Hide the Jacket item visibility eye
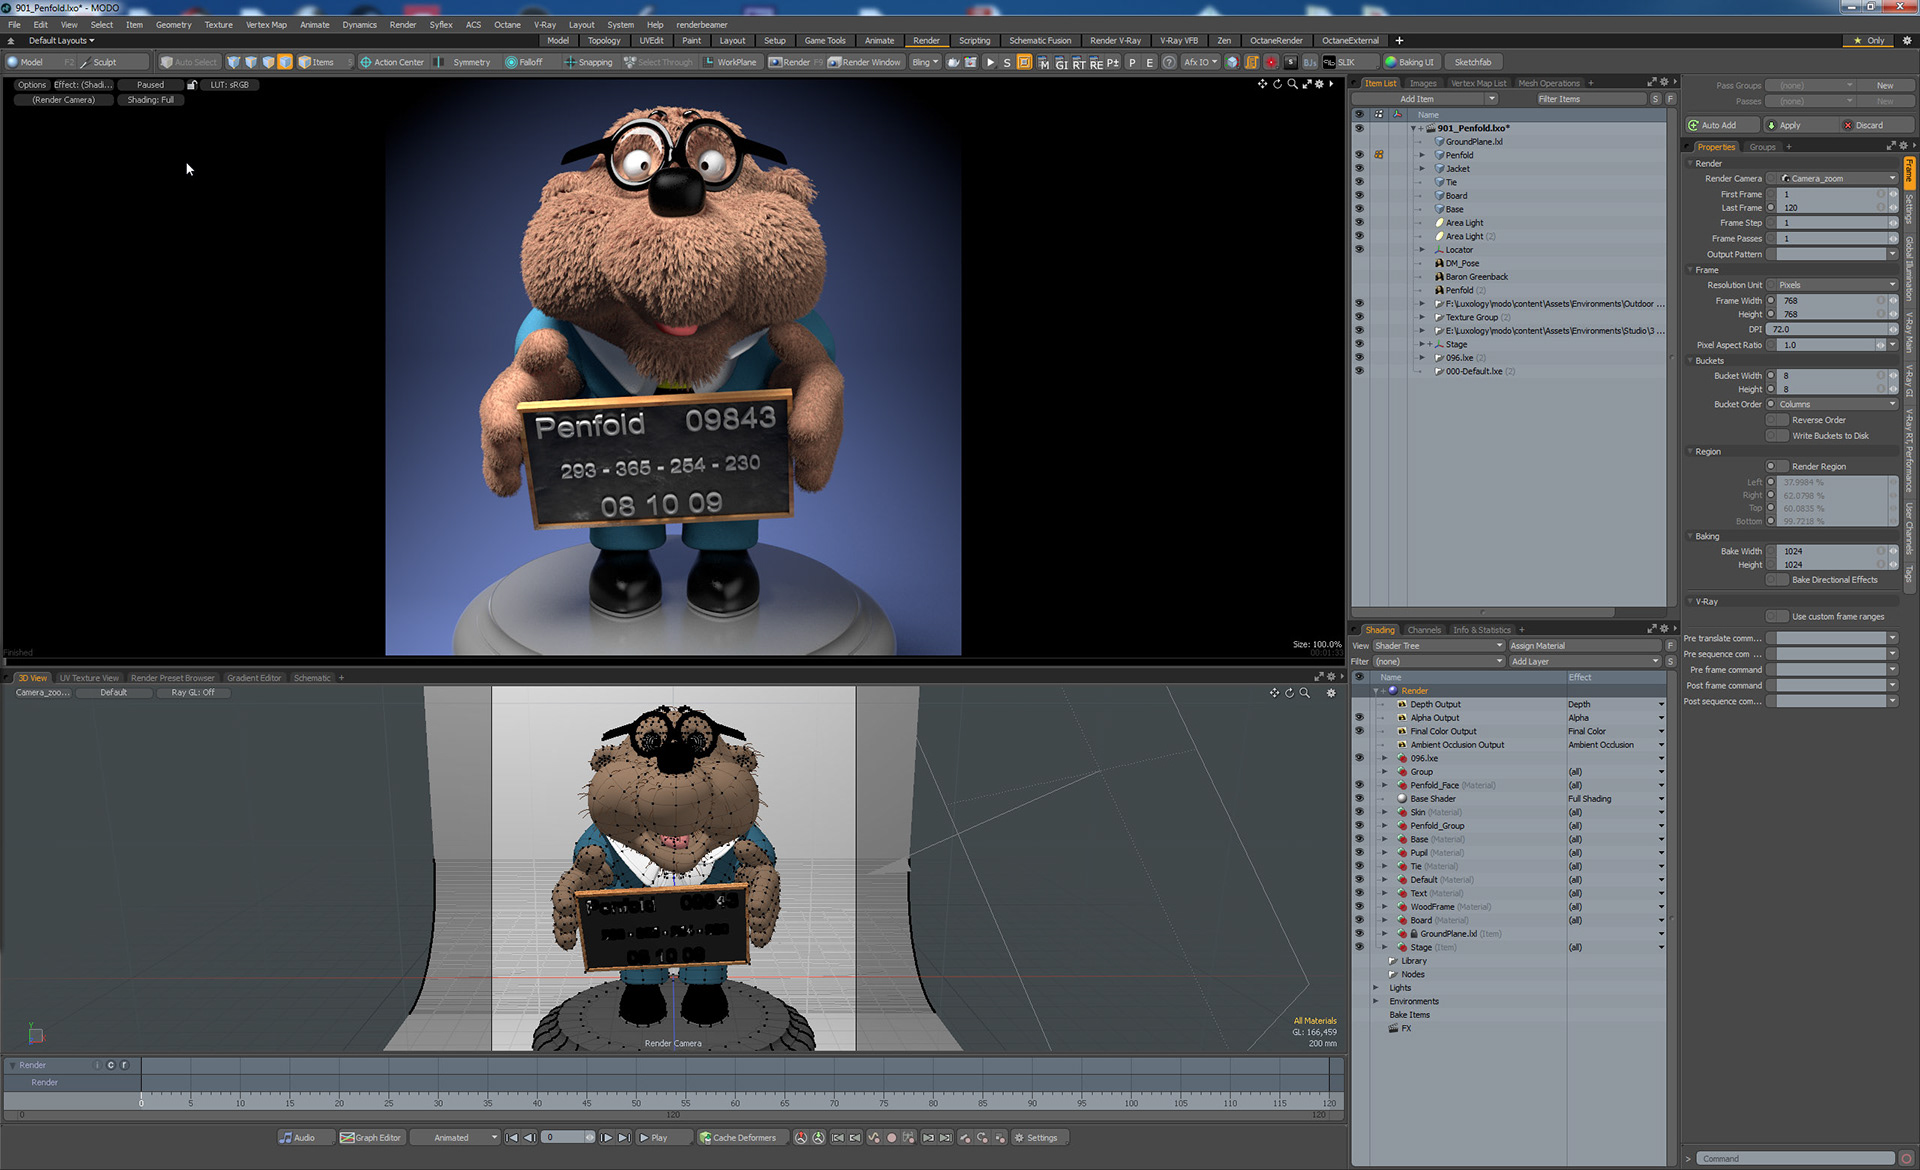1920x1170 pixels. coord(1359,168)
